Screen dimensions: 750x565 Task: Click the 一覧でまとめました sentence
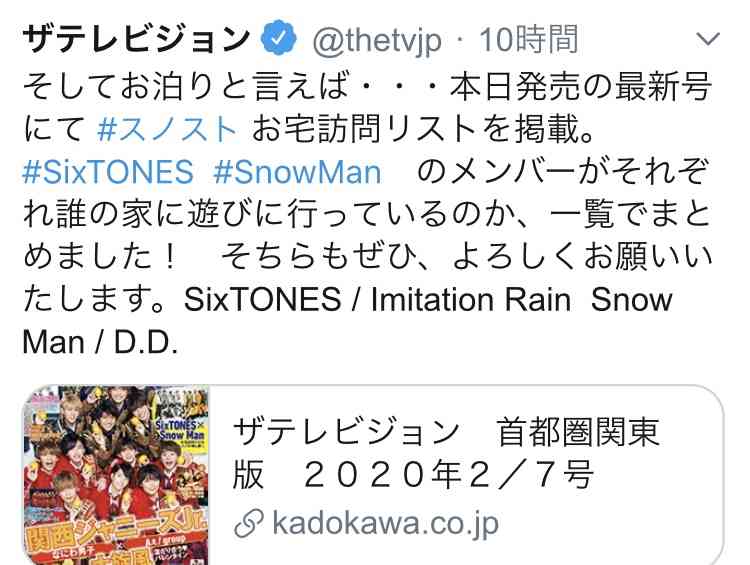click(368, 236)
